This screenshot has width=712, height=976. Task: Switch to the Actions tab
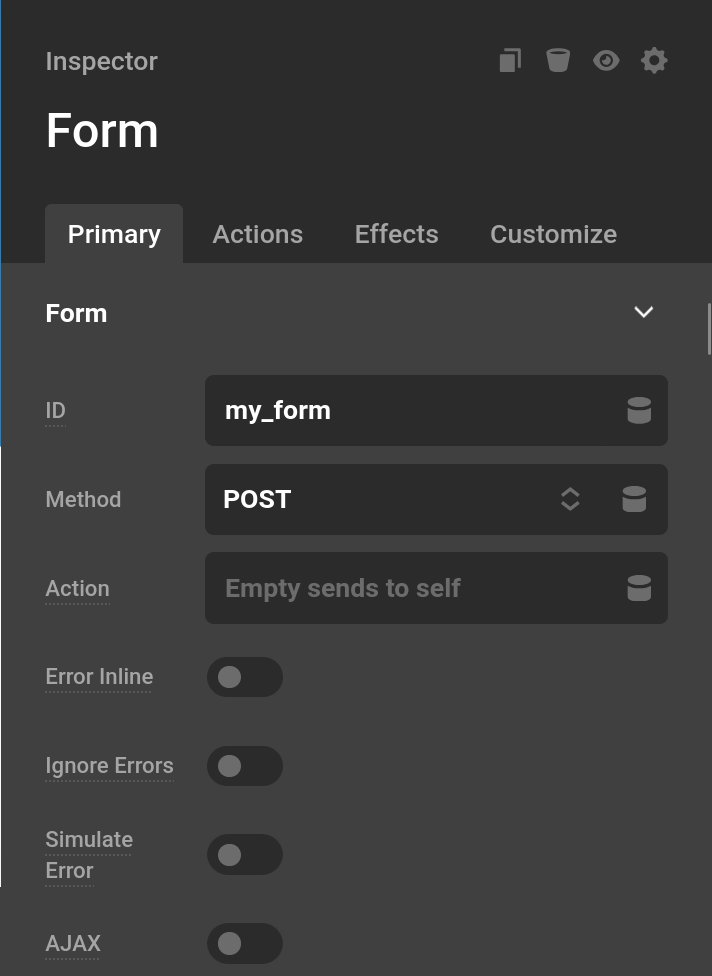(x=257, y=234)
